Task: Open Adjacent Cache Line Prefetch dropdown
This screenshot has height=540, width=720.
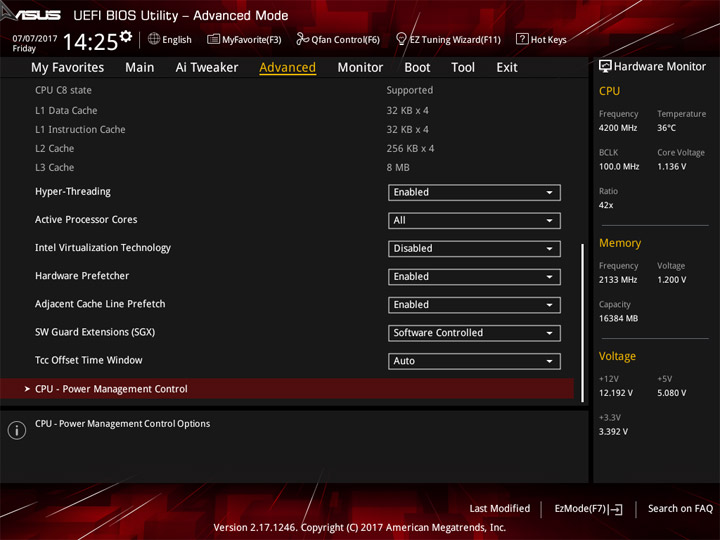Action: [474, 305]
